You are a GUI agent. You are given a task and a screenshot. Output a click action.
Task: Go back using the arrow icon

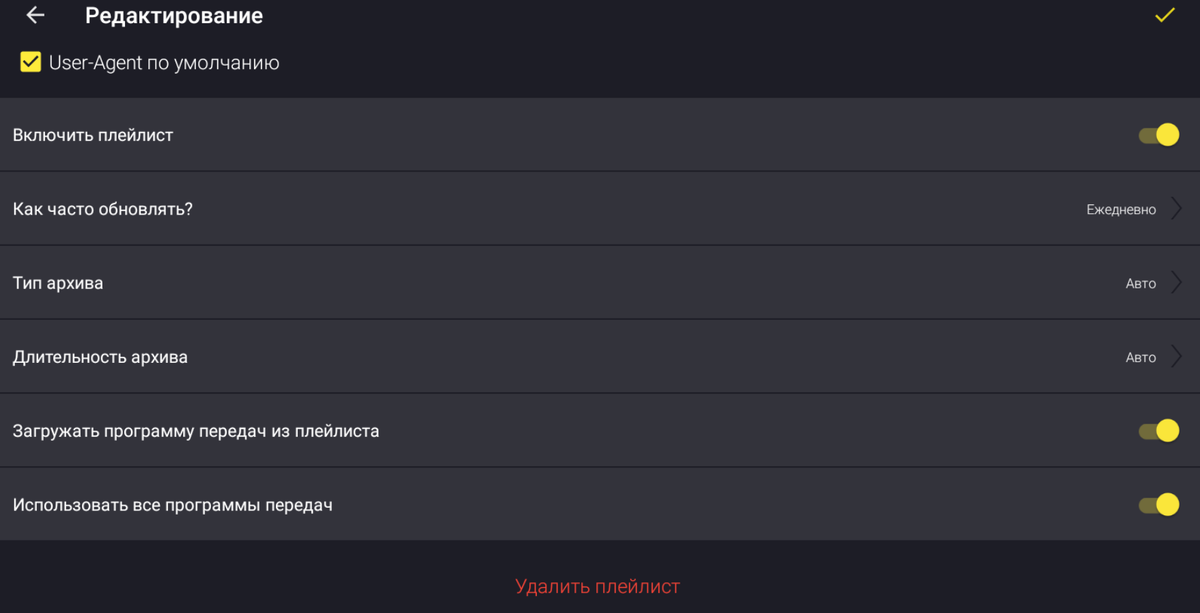[36, 16]
